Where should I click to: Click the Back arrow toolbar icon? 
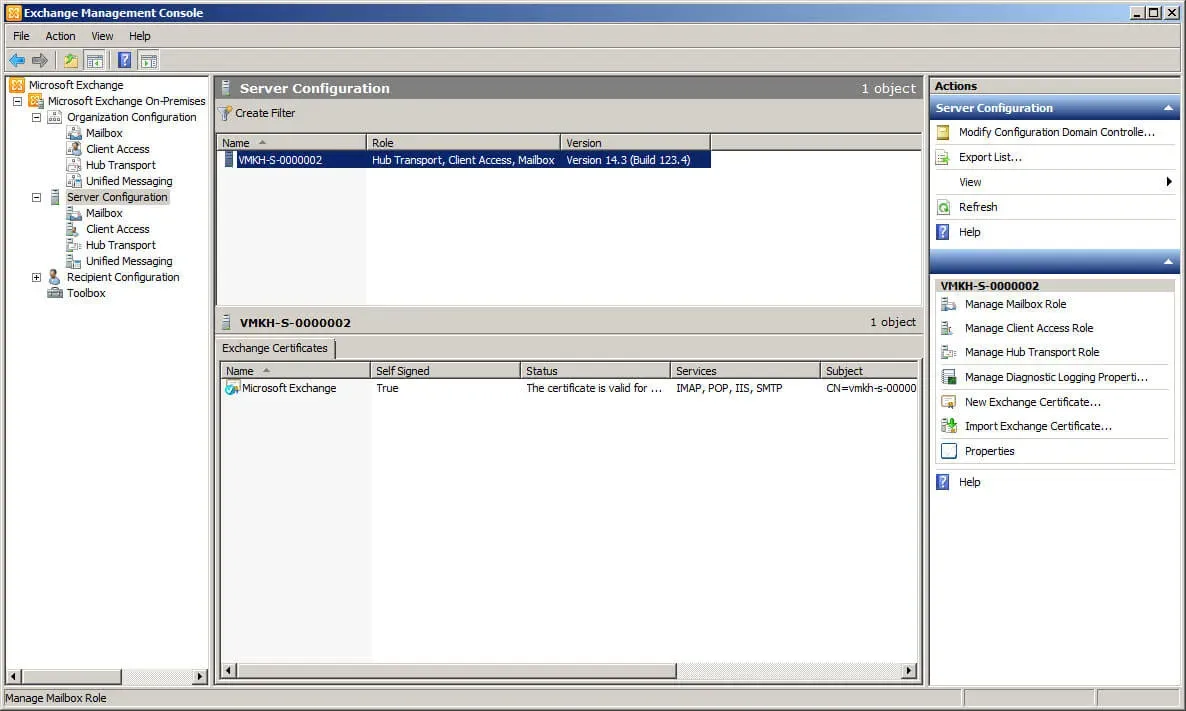pos(17,61)
